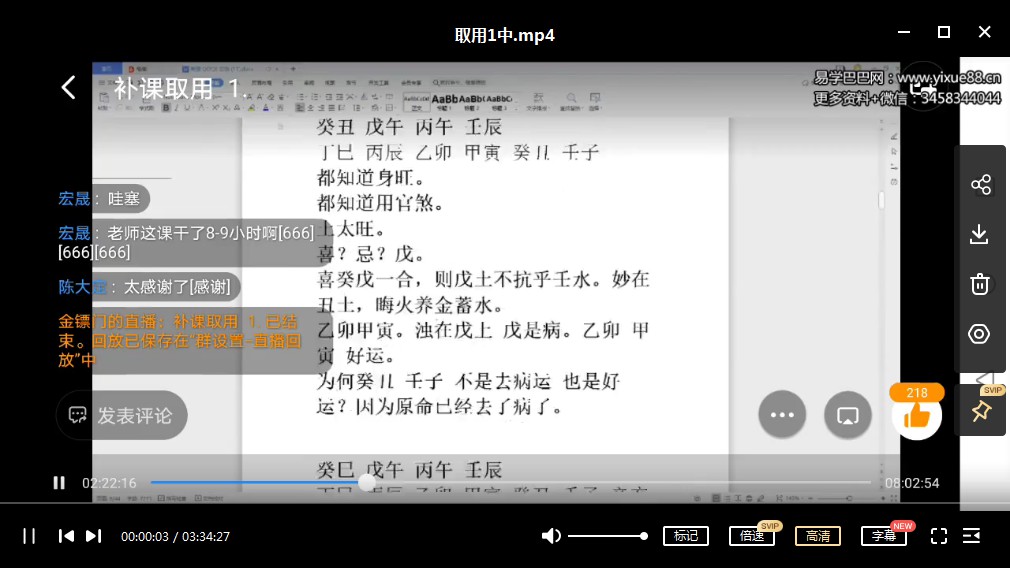Open the 倍速 playback speed menu
This screenshot has width=1010, height=568.
pos(752,536)
